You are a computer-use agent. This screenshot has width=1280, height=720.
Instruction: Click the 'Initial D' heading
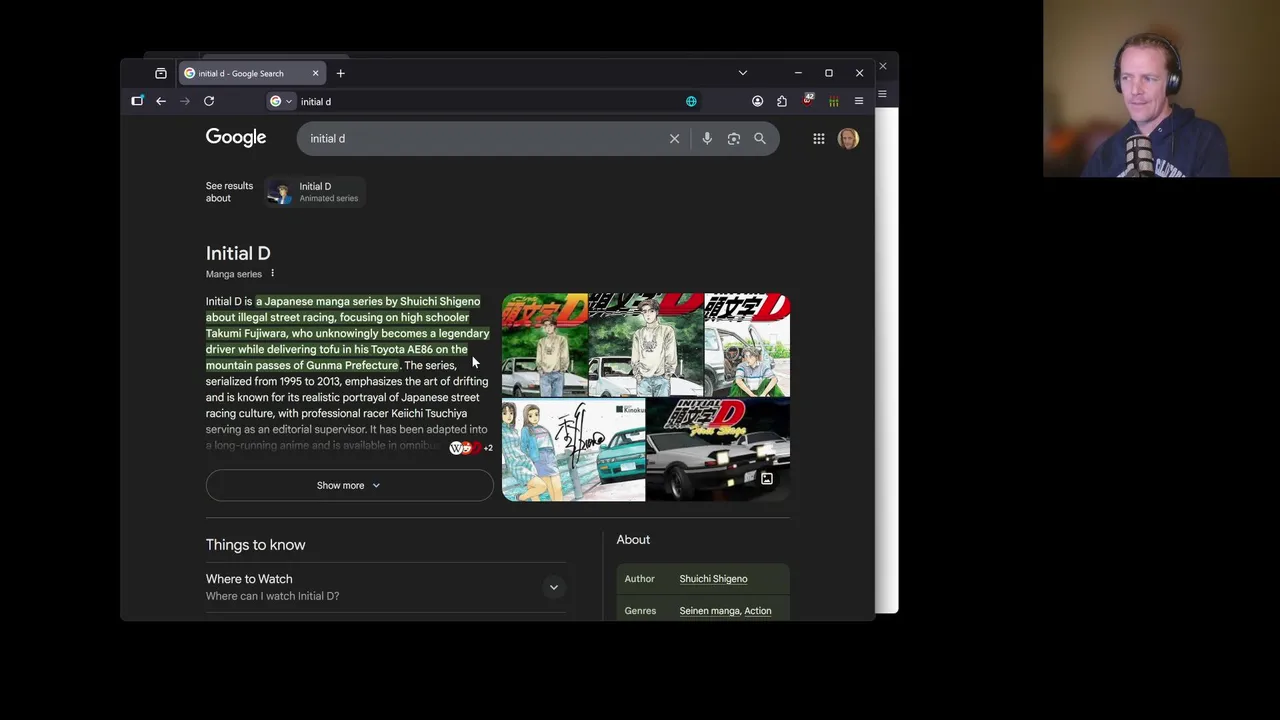(x=238, y=253)
